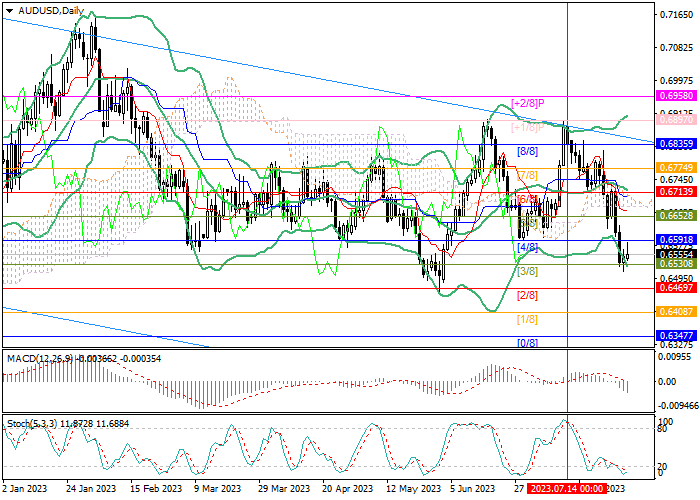Click the 0.71650 price scale value
700x500 pixels.
(676, 15)
